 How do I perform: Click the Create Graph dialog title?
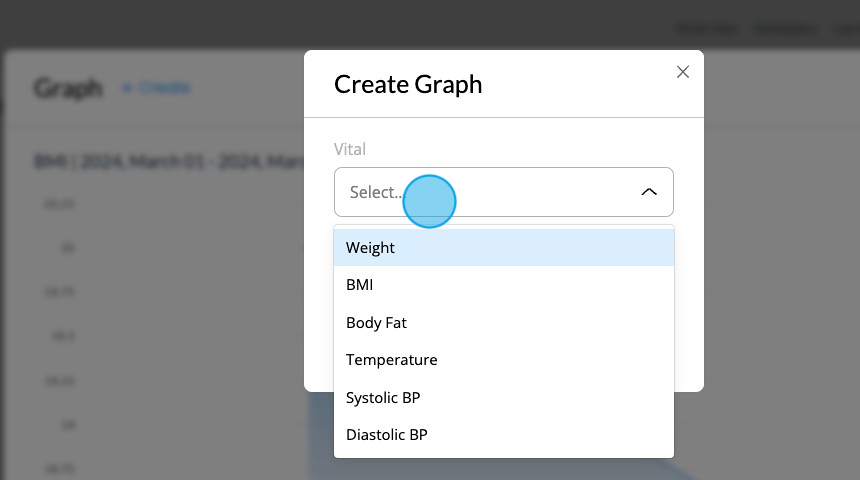coord(408,84)
